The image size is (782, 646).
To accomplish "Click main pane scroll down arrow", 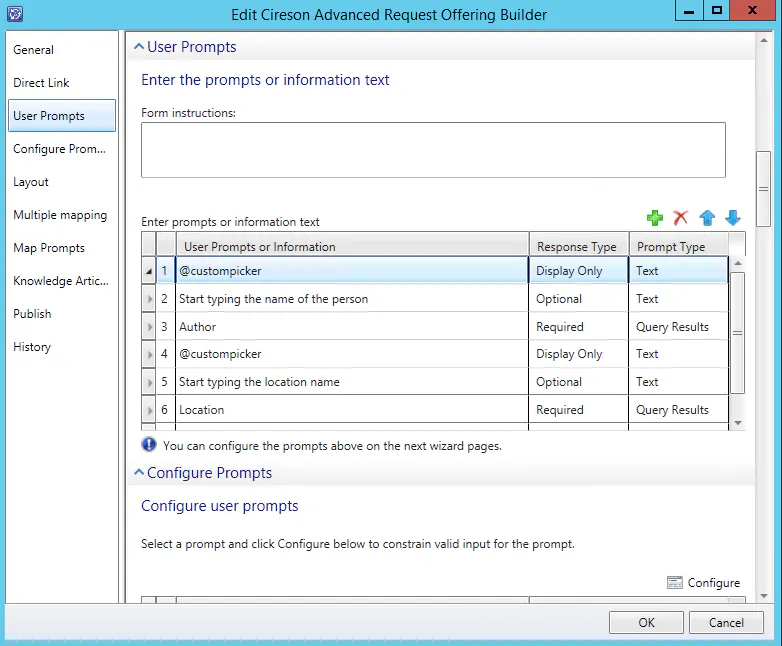I will point(763,596).
